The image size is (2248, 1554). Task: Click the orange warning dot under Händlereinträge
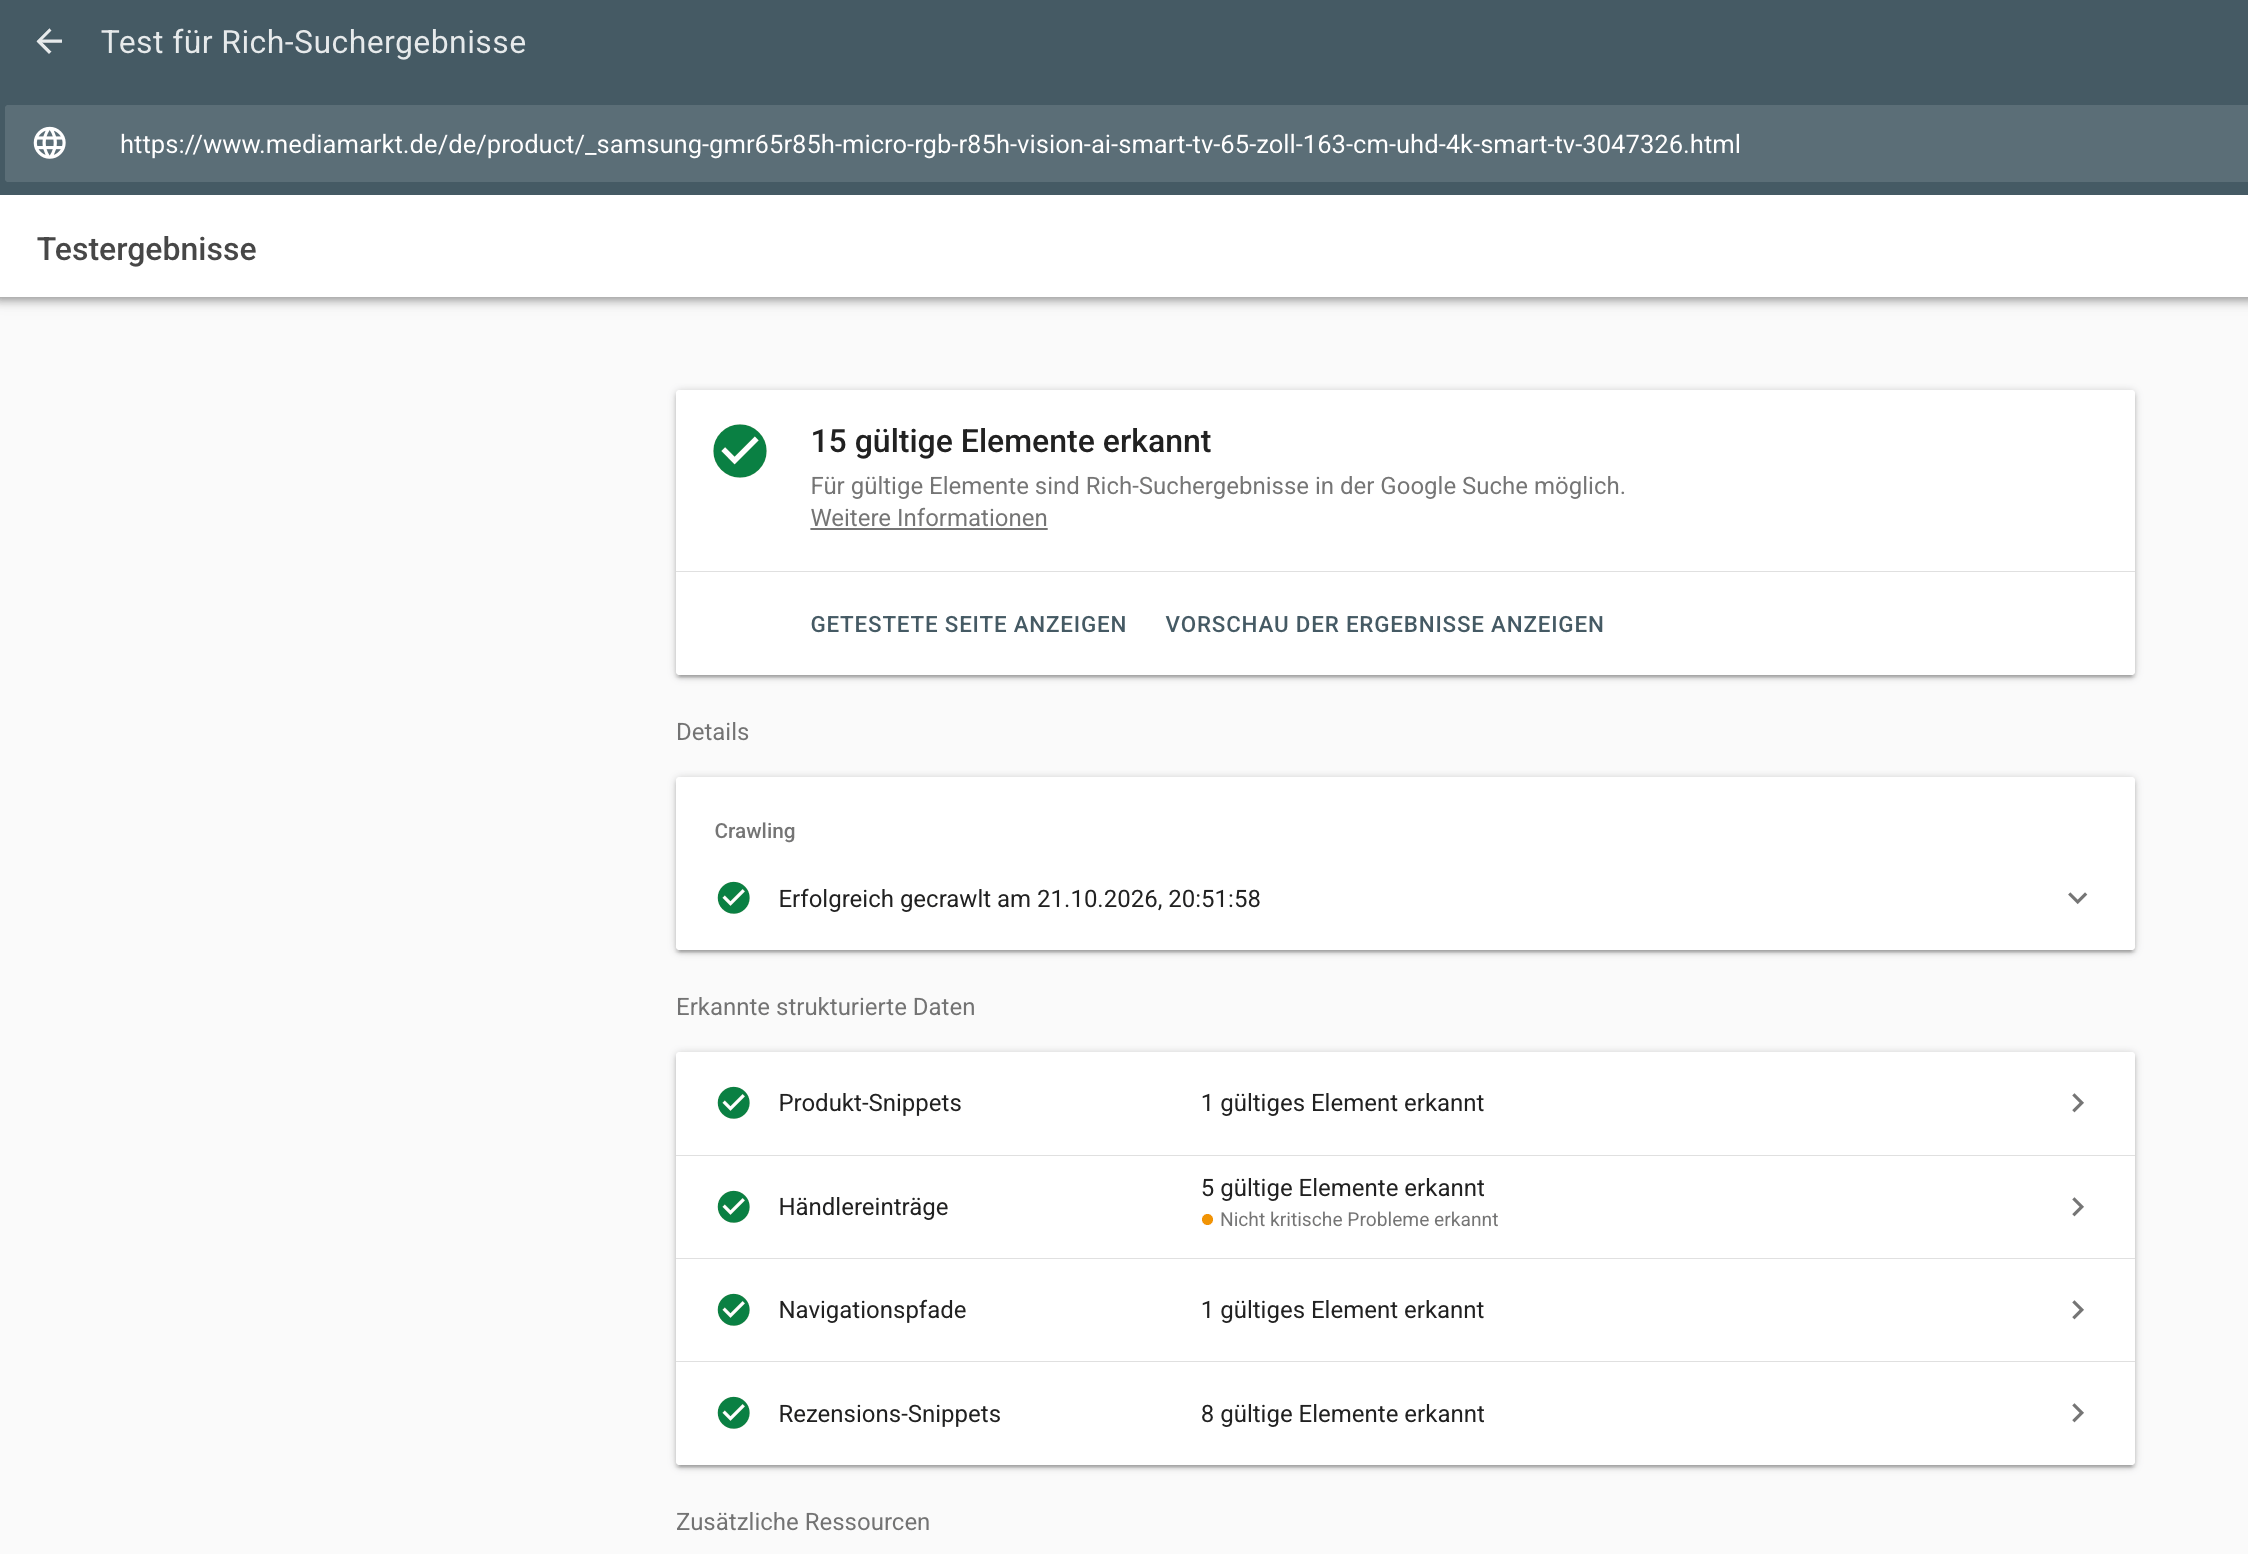click(x=1208, y=1220)
